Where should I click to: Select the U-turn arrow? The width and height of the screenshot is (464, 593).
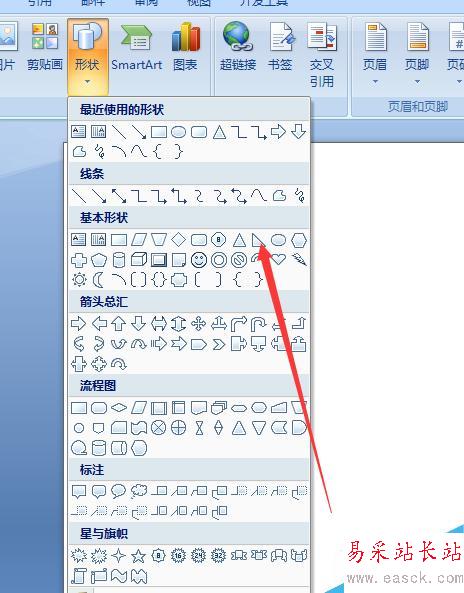(259, 324)
